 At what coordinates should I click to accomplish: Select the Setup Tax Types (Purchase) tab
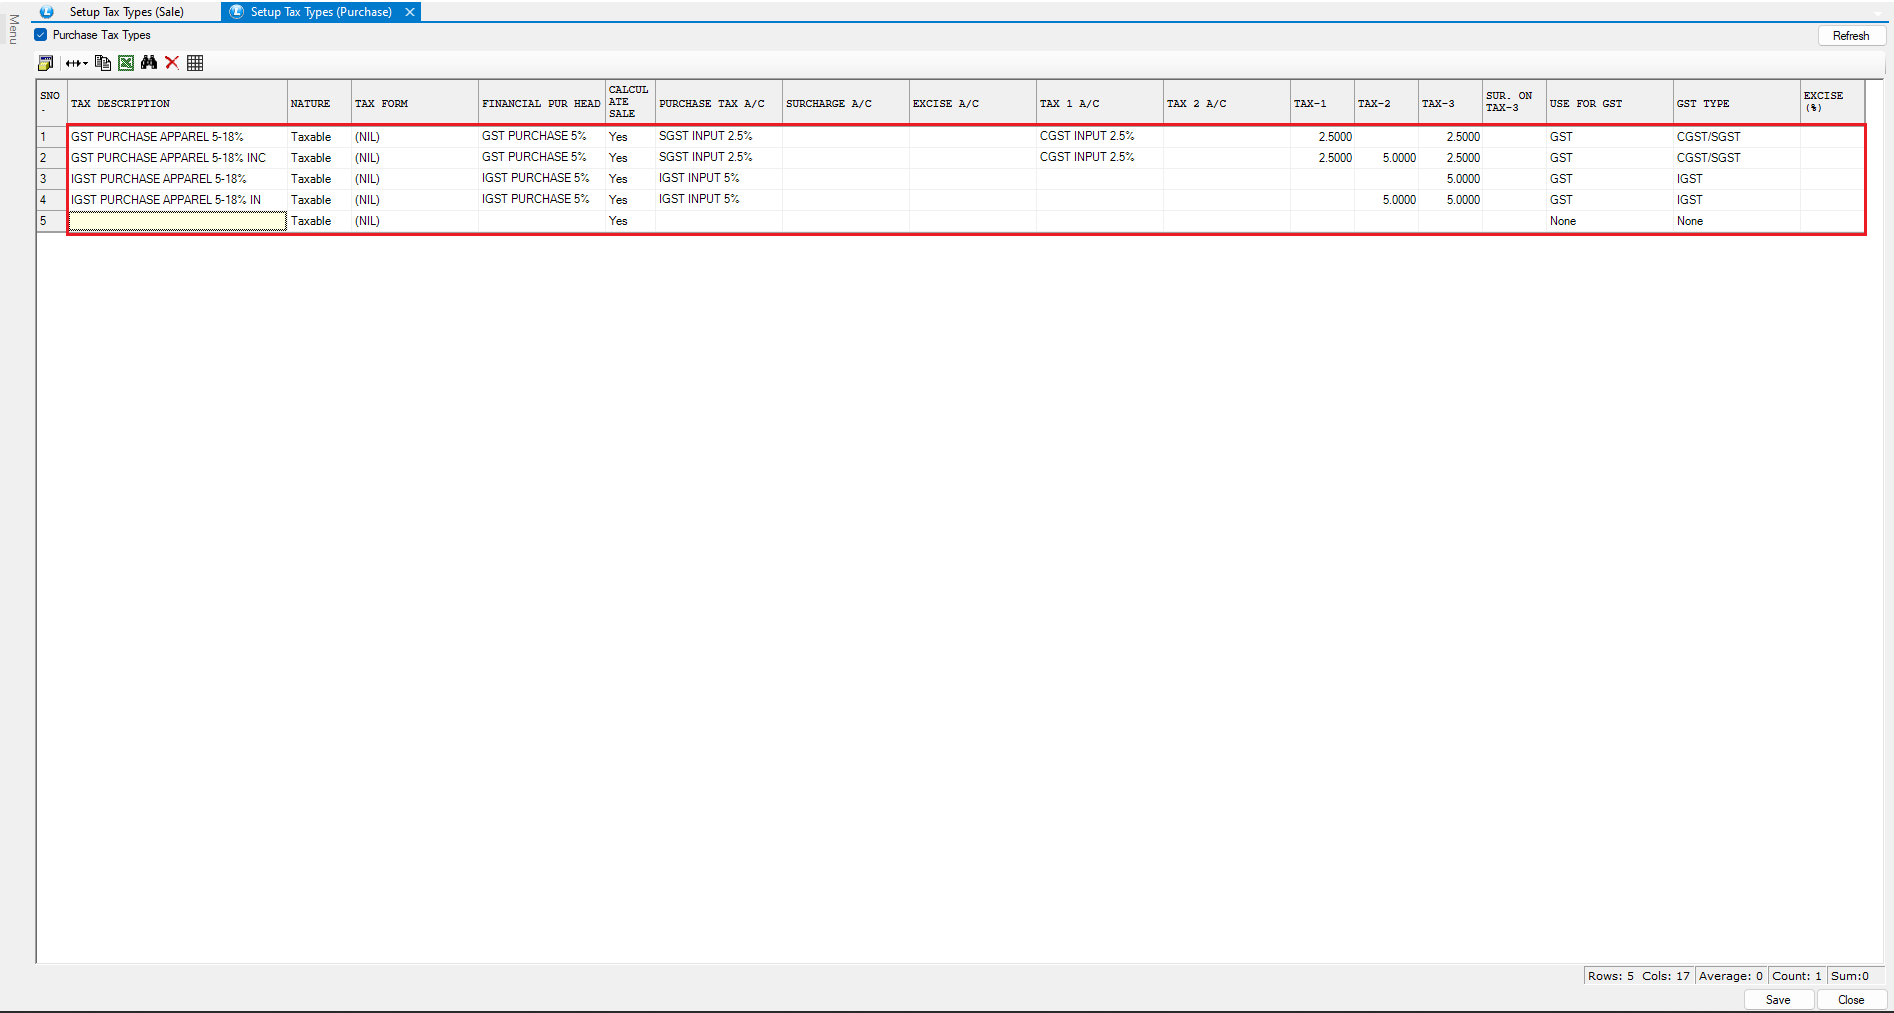(x=320, y=12)
